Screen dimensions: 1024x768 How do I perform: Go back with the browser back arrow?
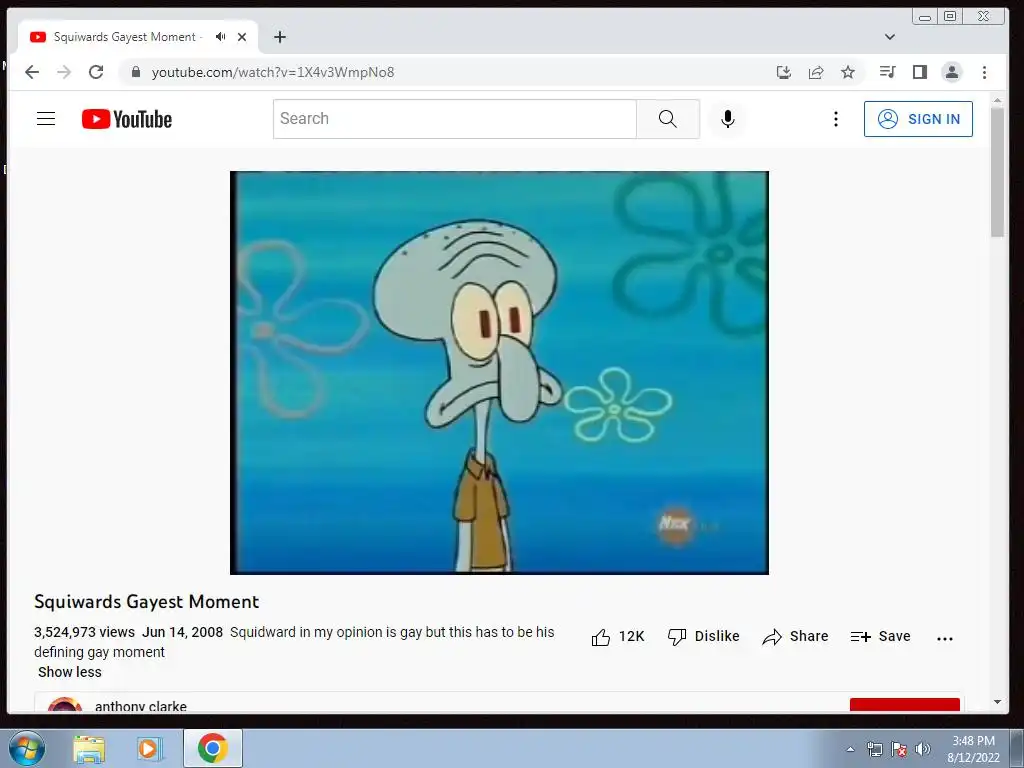[x=32, y=72]
